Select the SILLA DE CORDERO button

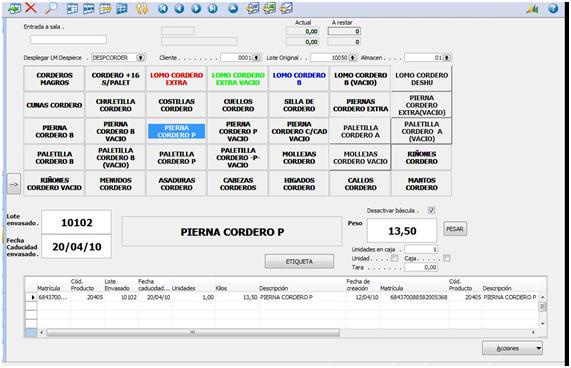299,105
